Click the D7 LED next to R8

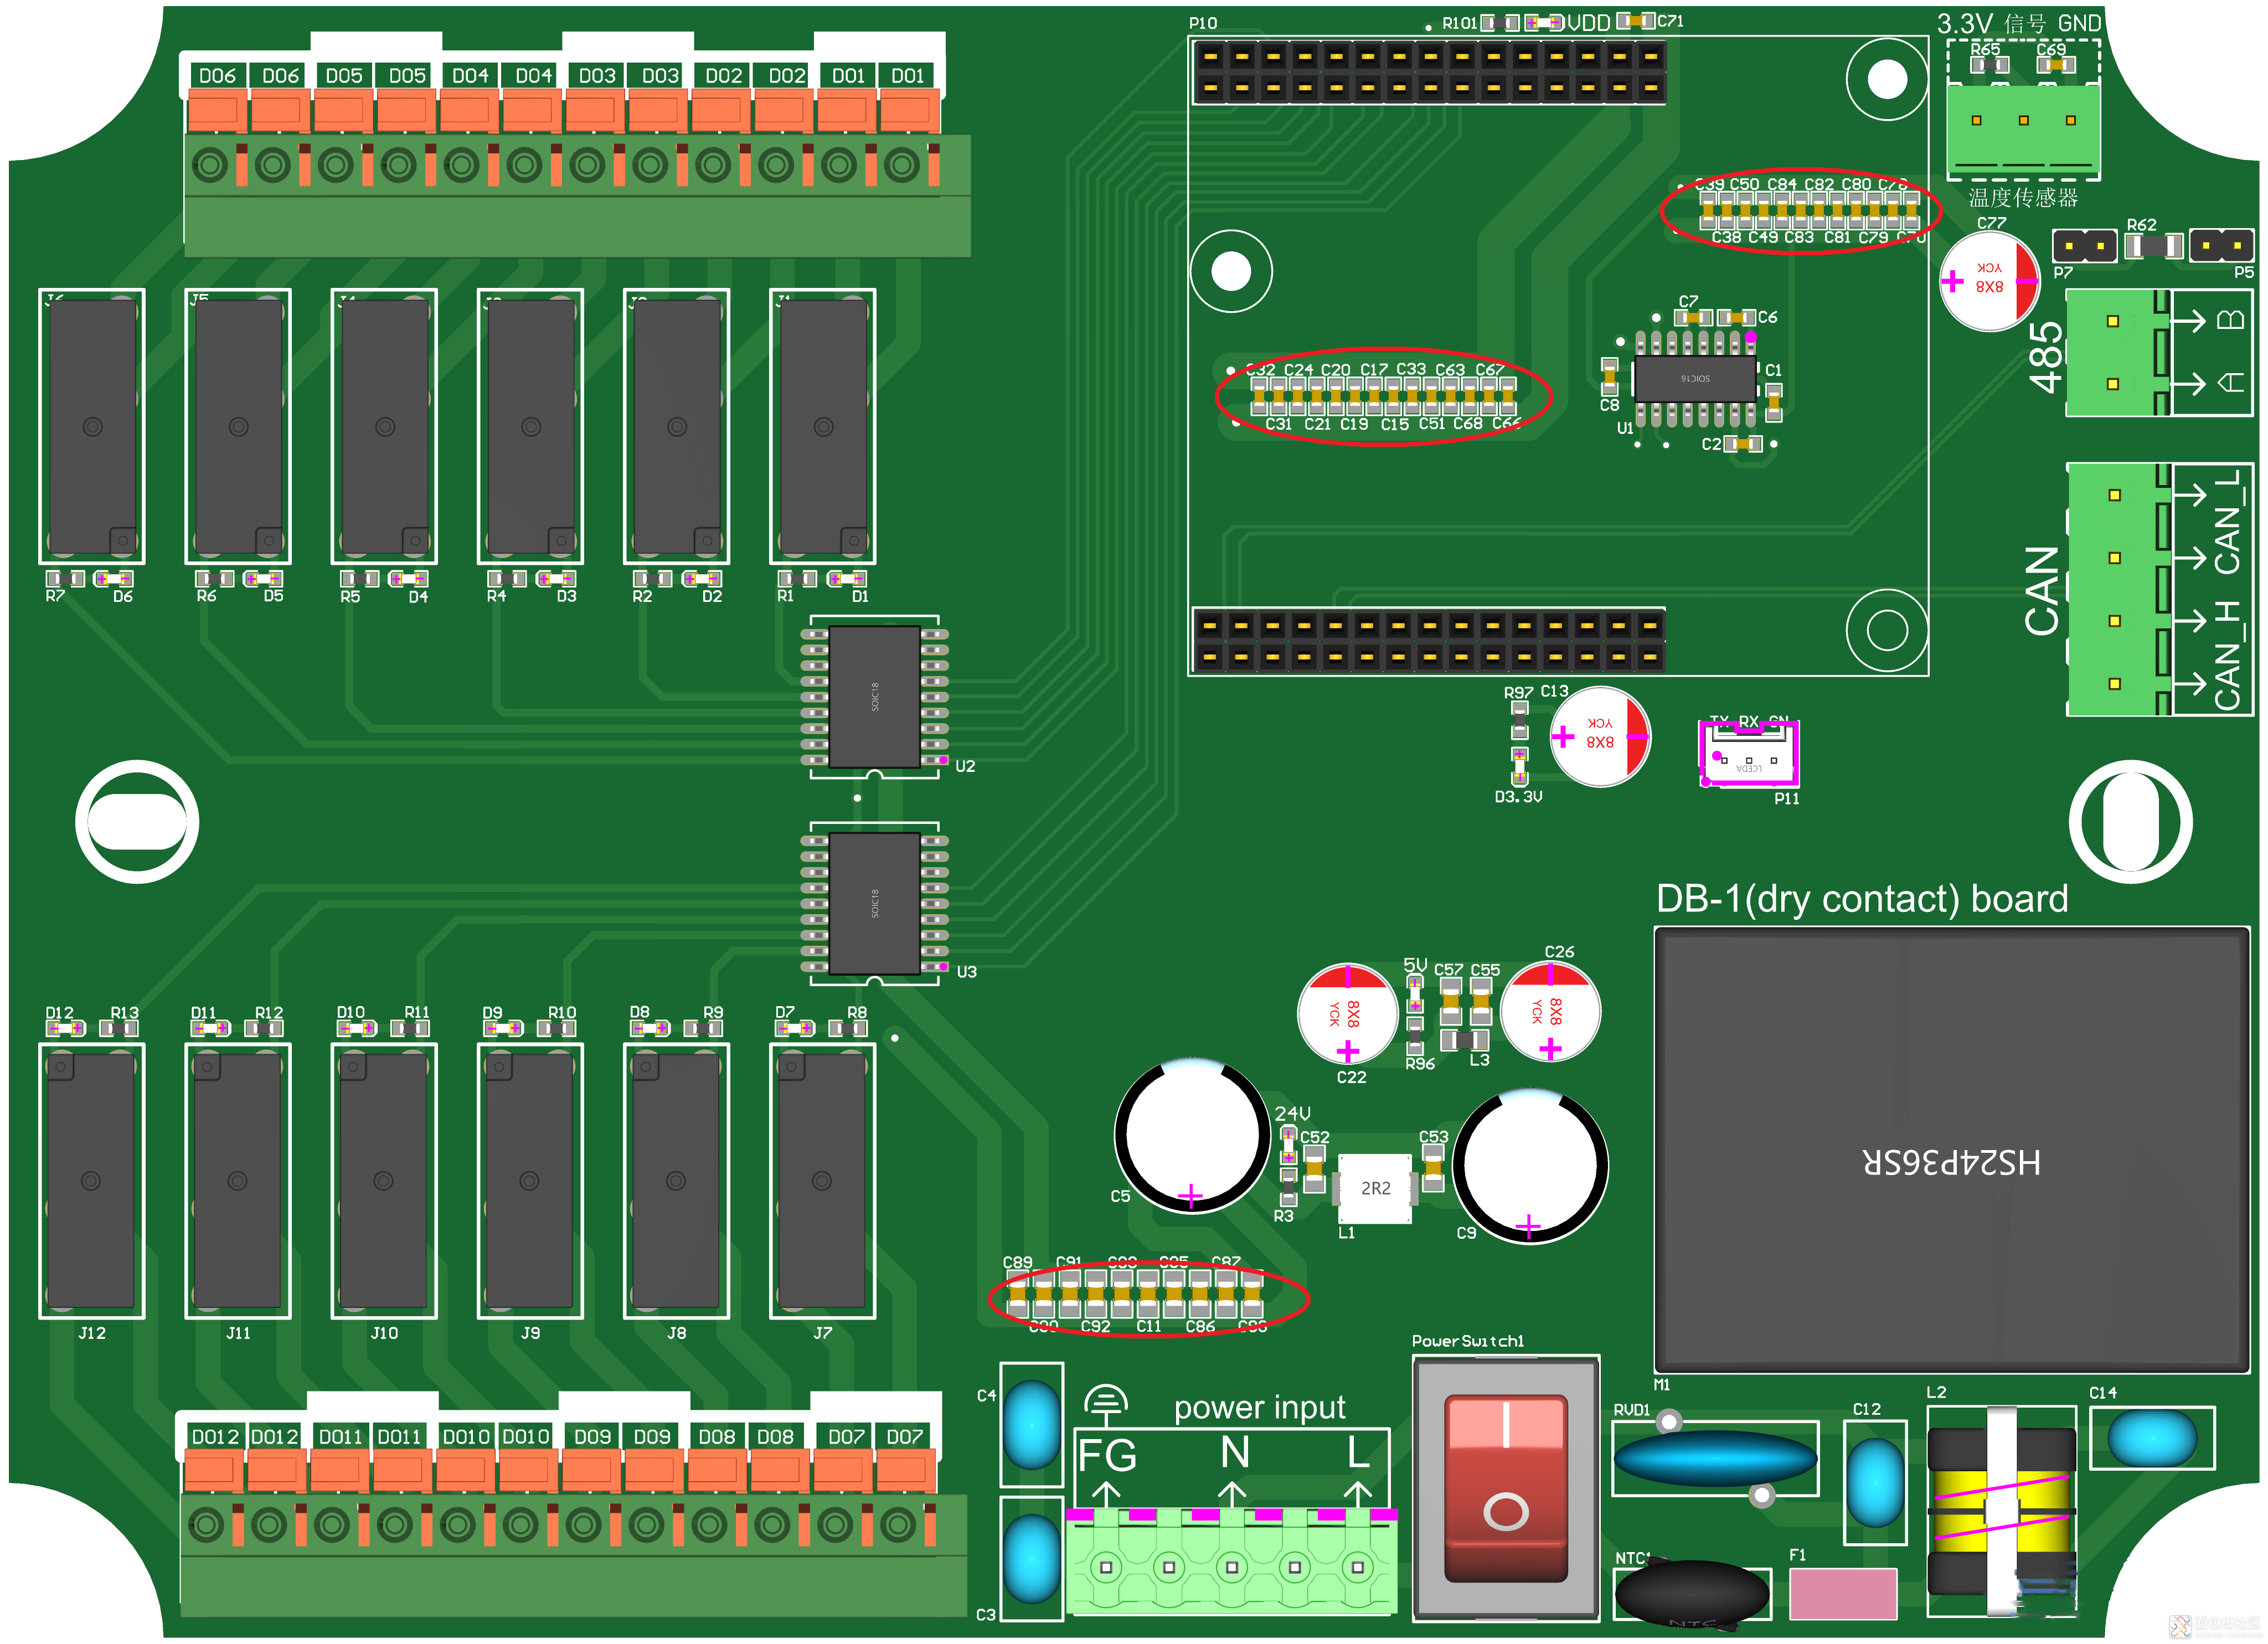click(x=795, y=1028)
